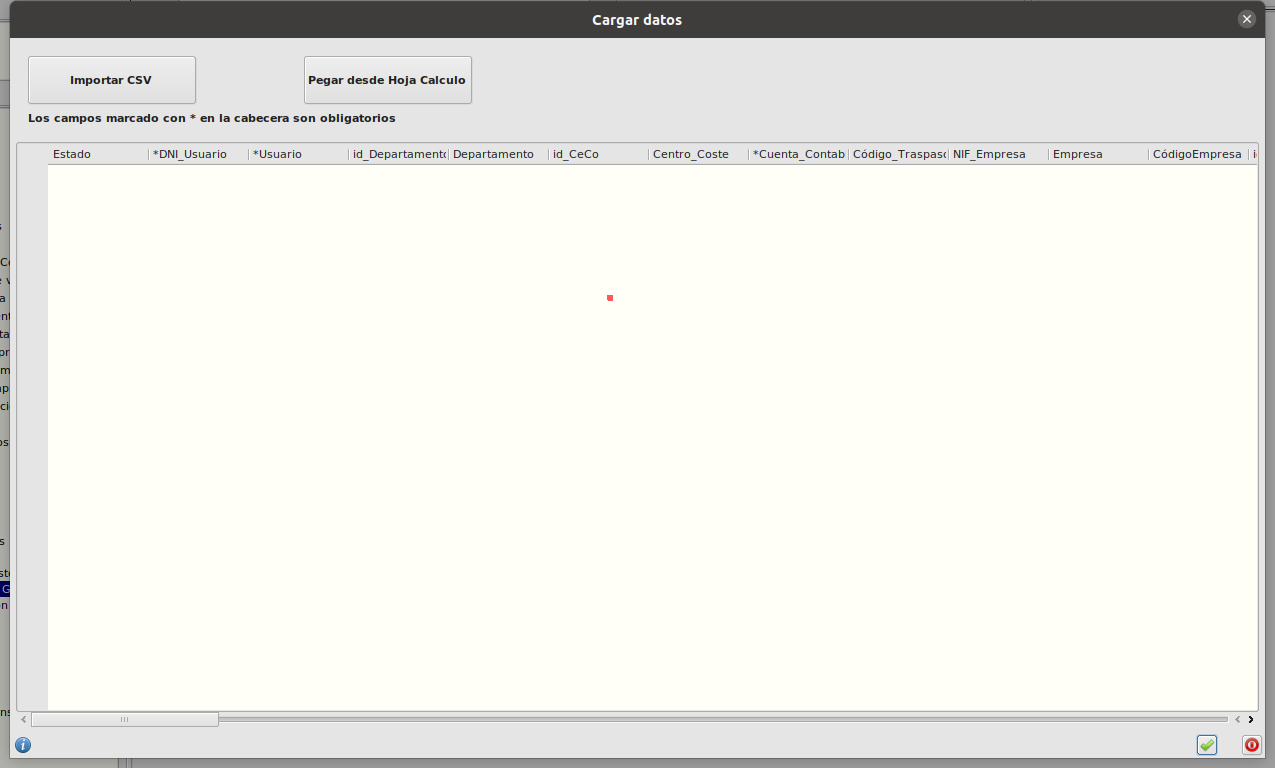1275x768 pixels.
Task: Select the Código_Traspaso column header
Action: pyautogui.click(x=898, y=154)
